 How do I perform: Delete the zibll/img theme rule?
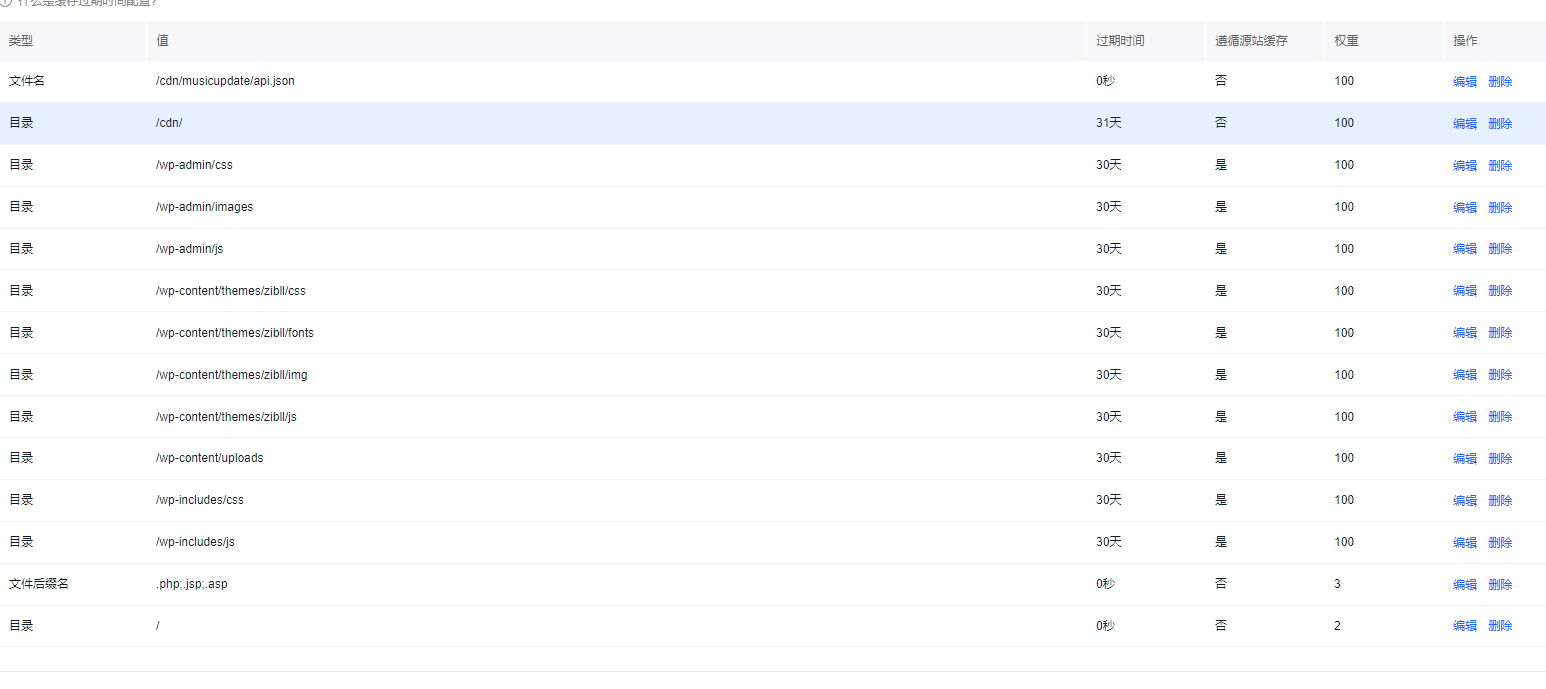point(1500,375)
